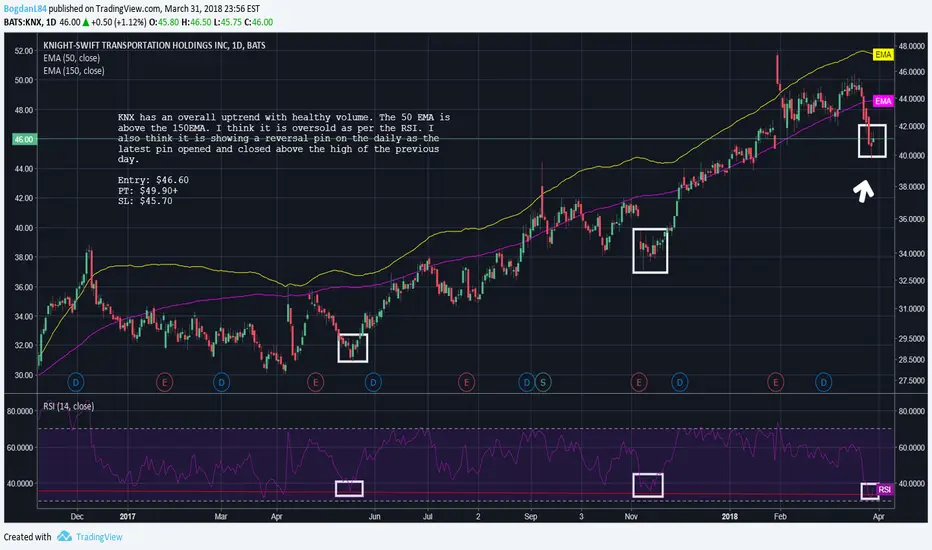Click the purple RSI axis tag

point(884,489)
